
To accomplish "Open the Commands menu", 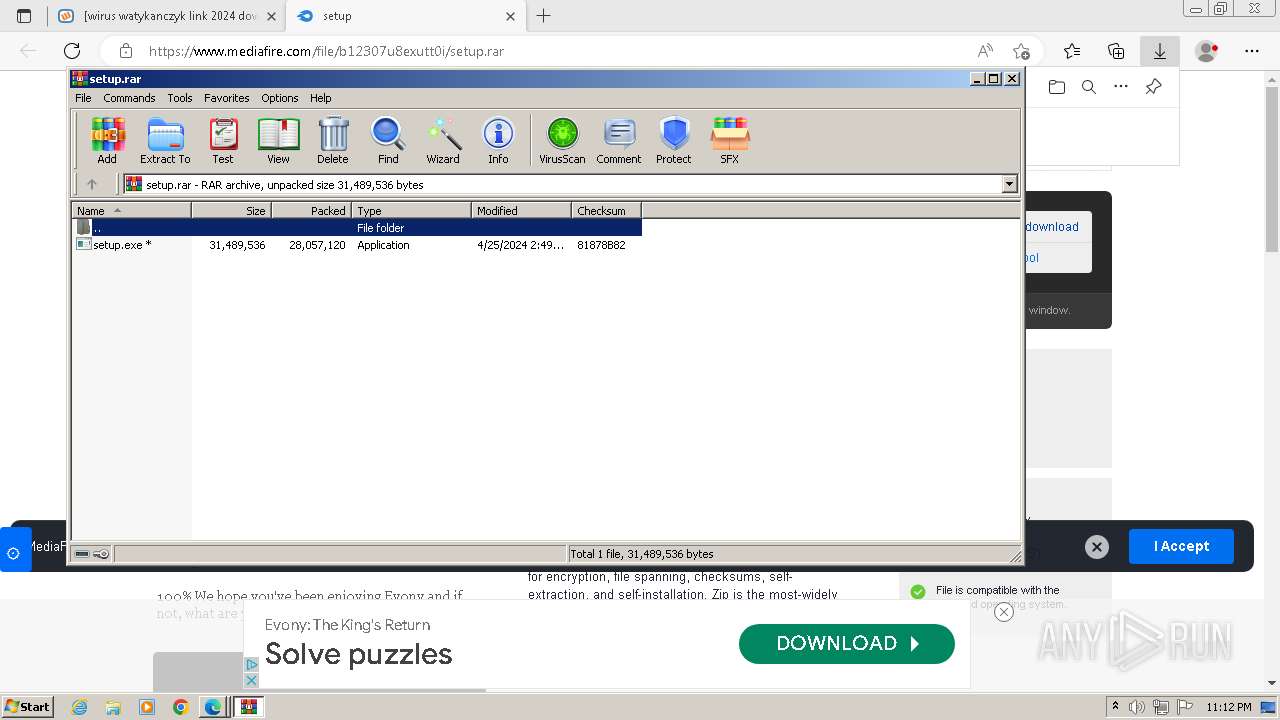I will (x=129, y=98).
